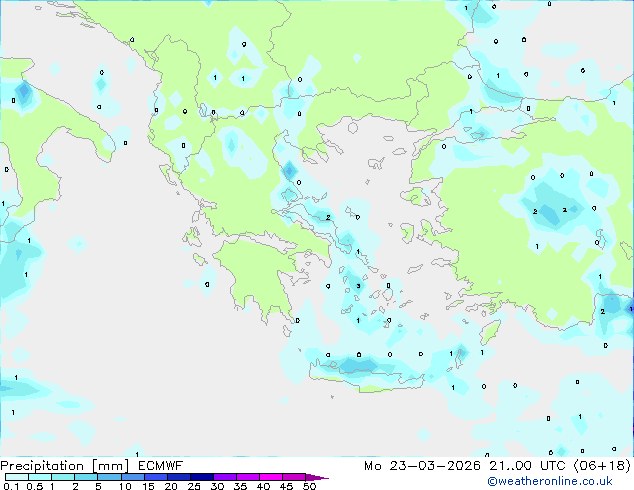The height and width of the screenshot is (490, 634).
Task: Select the 2–5 mm legend color box
Action: pyautogui.click(x=86, y=477)
